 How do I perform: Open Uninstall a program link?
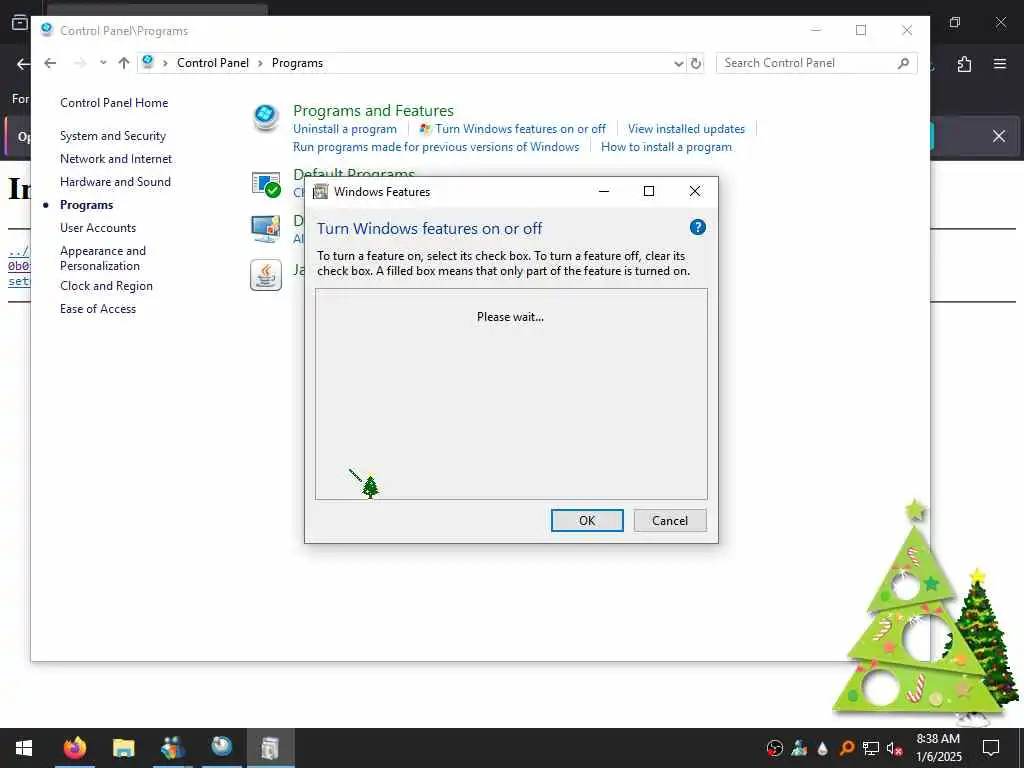345,129
